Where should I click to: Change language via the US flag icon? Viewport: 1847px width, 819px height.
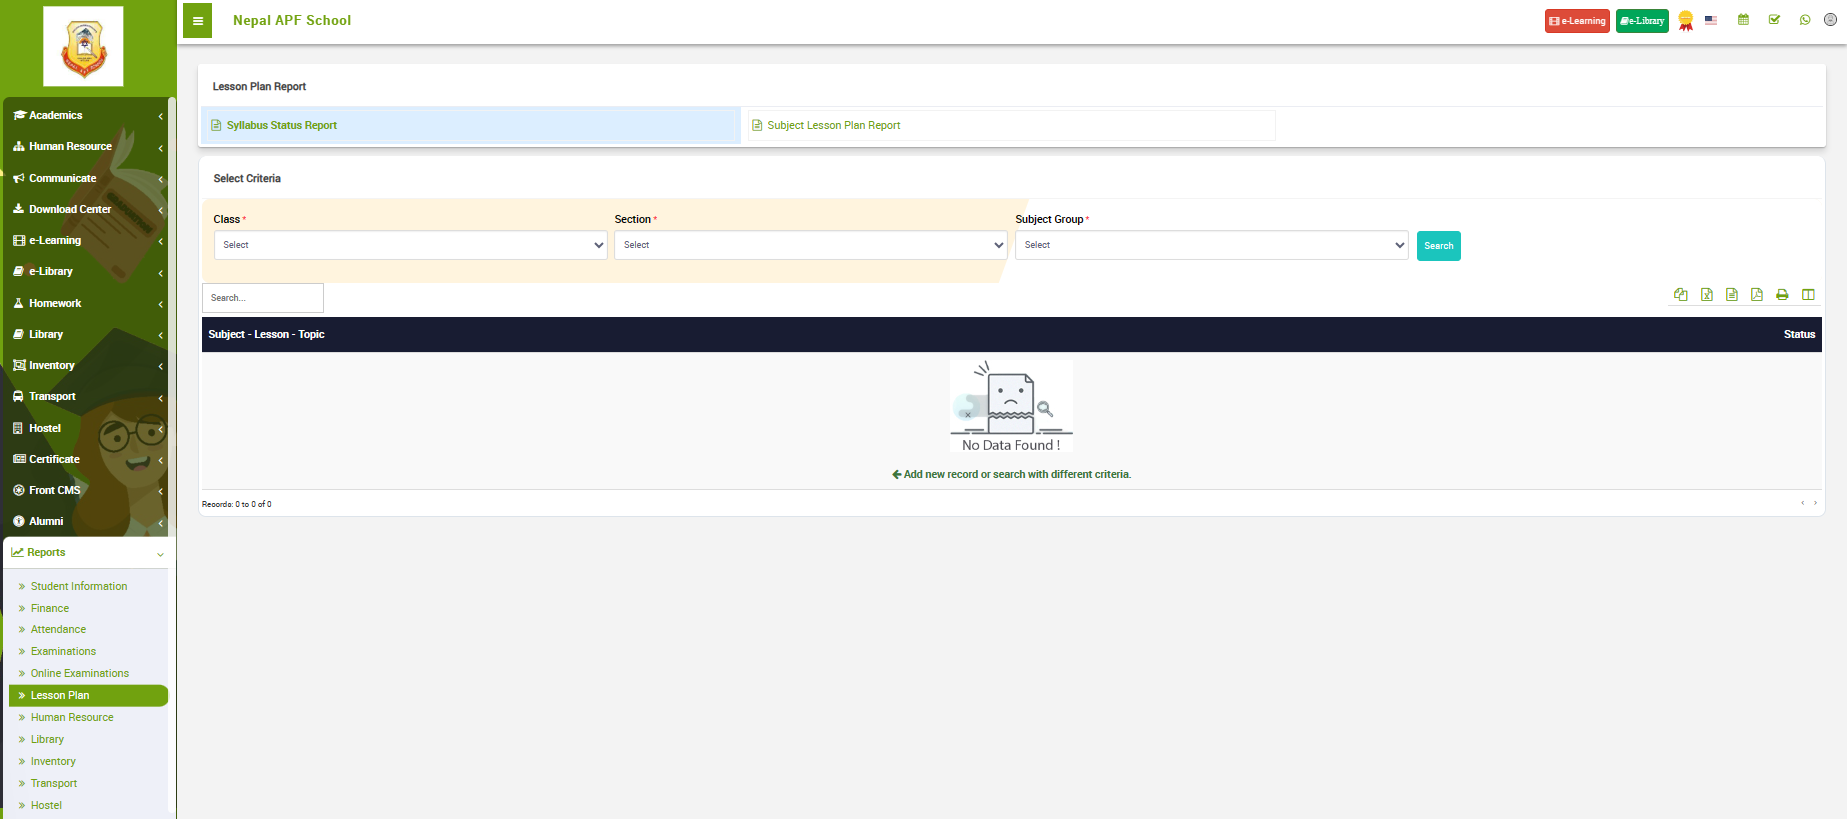pyautogui.click(x=1711, y=20)
